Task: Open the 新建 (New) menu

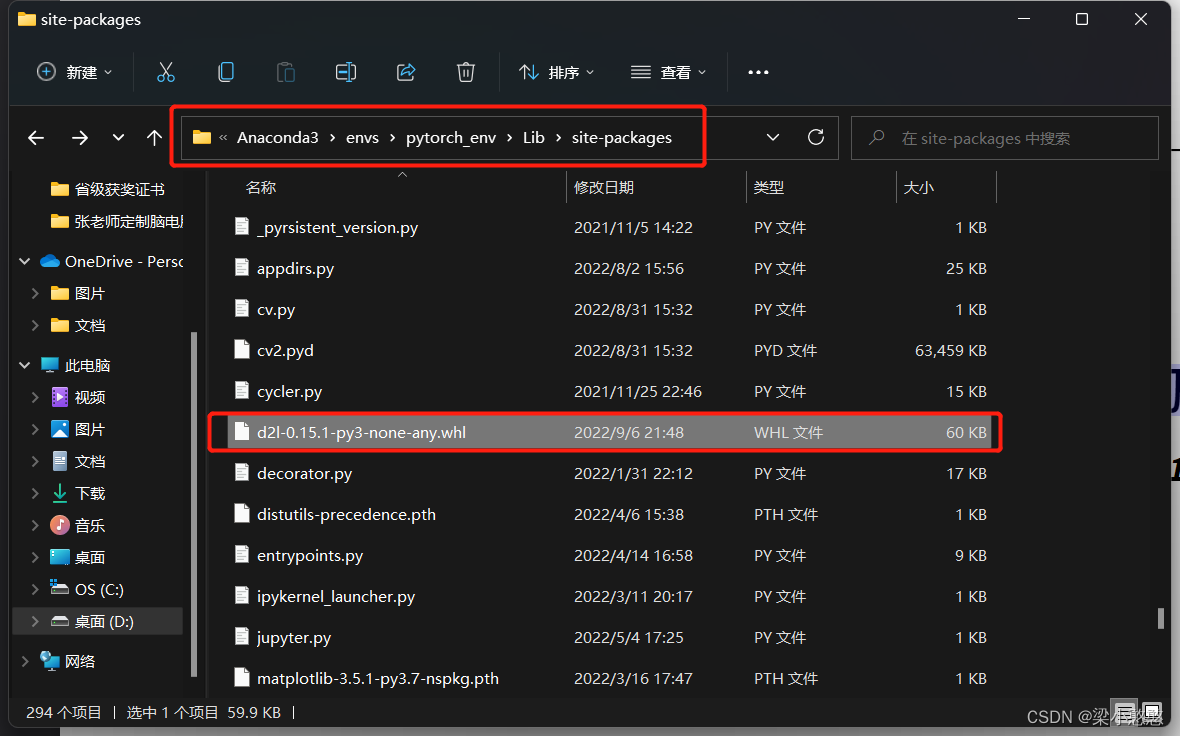Action: (x=75, y=72)
